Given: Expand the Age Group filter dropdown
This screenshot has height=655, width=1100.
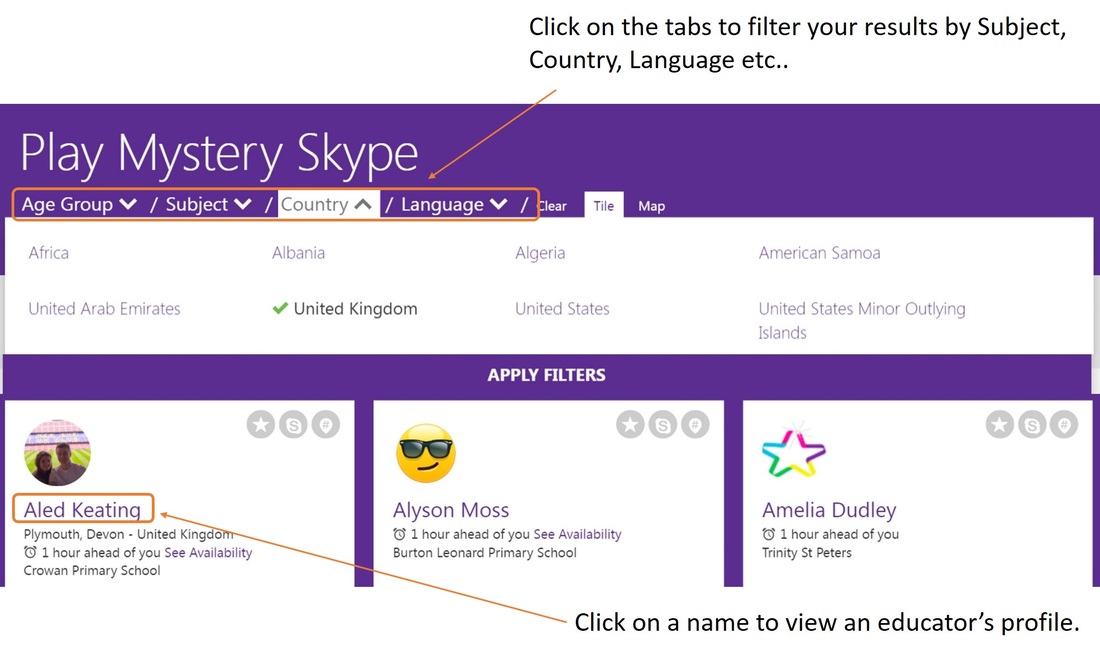Looking at the screenshot, I should 79,204.
